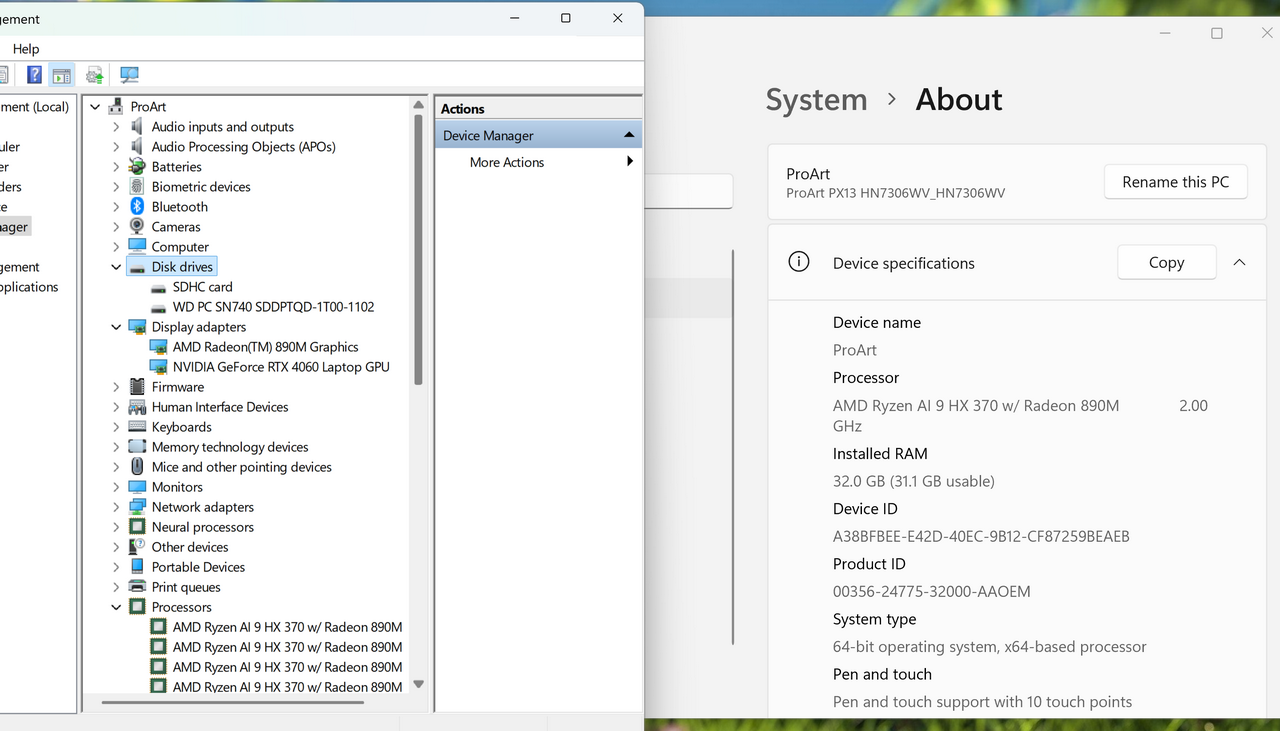Maximize the Settings window
The width and height of the screenshot is (1280, 731).
(1217, 33)
